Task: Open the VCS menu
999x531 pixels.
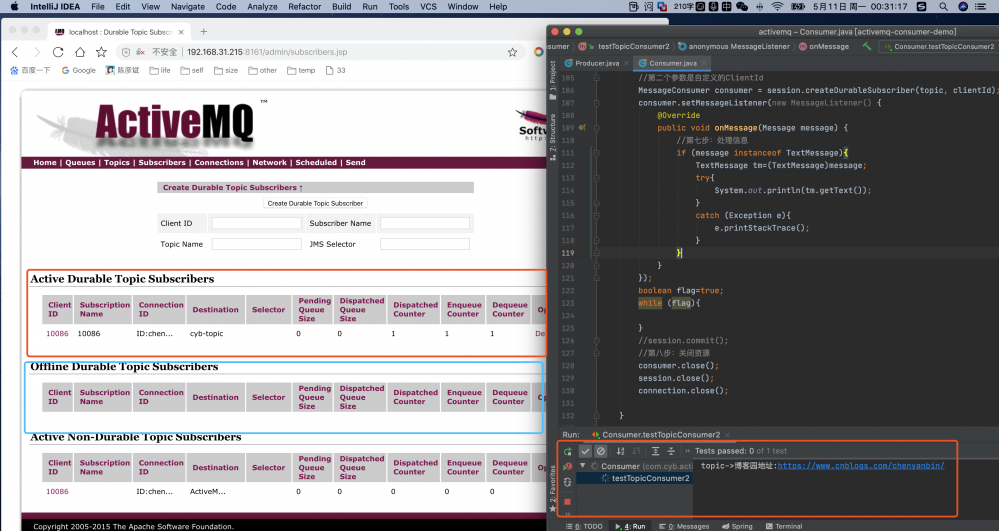Action: pos(428,6)
